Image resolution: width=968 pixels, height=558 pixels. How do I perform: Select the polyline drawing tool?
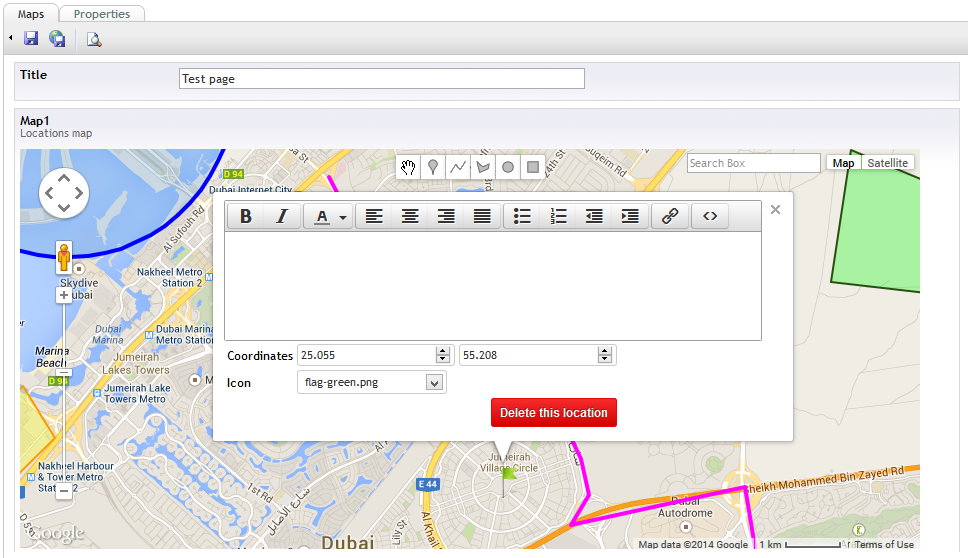(457, 167)
